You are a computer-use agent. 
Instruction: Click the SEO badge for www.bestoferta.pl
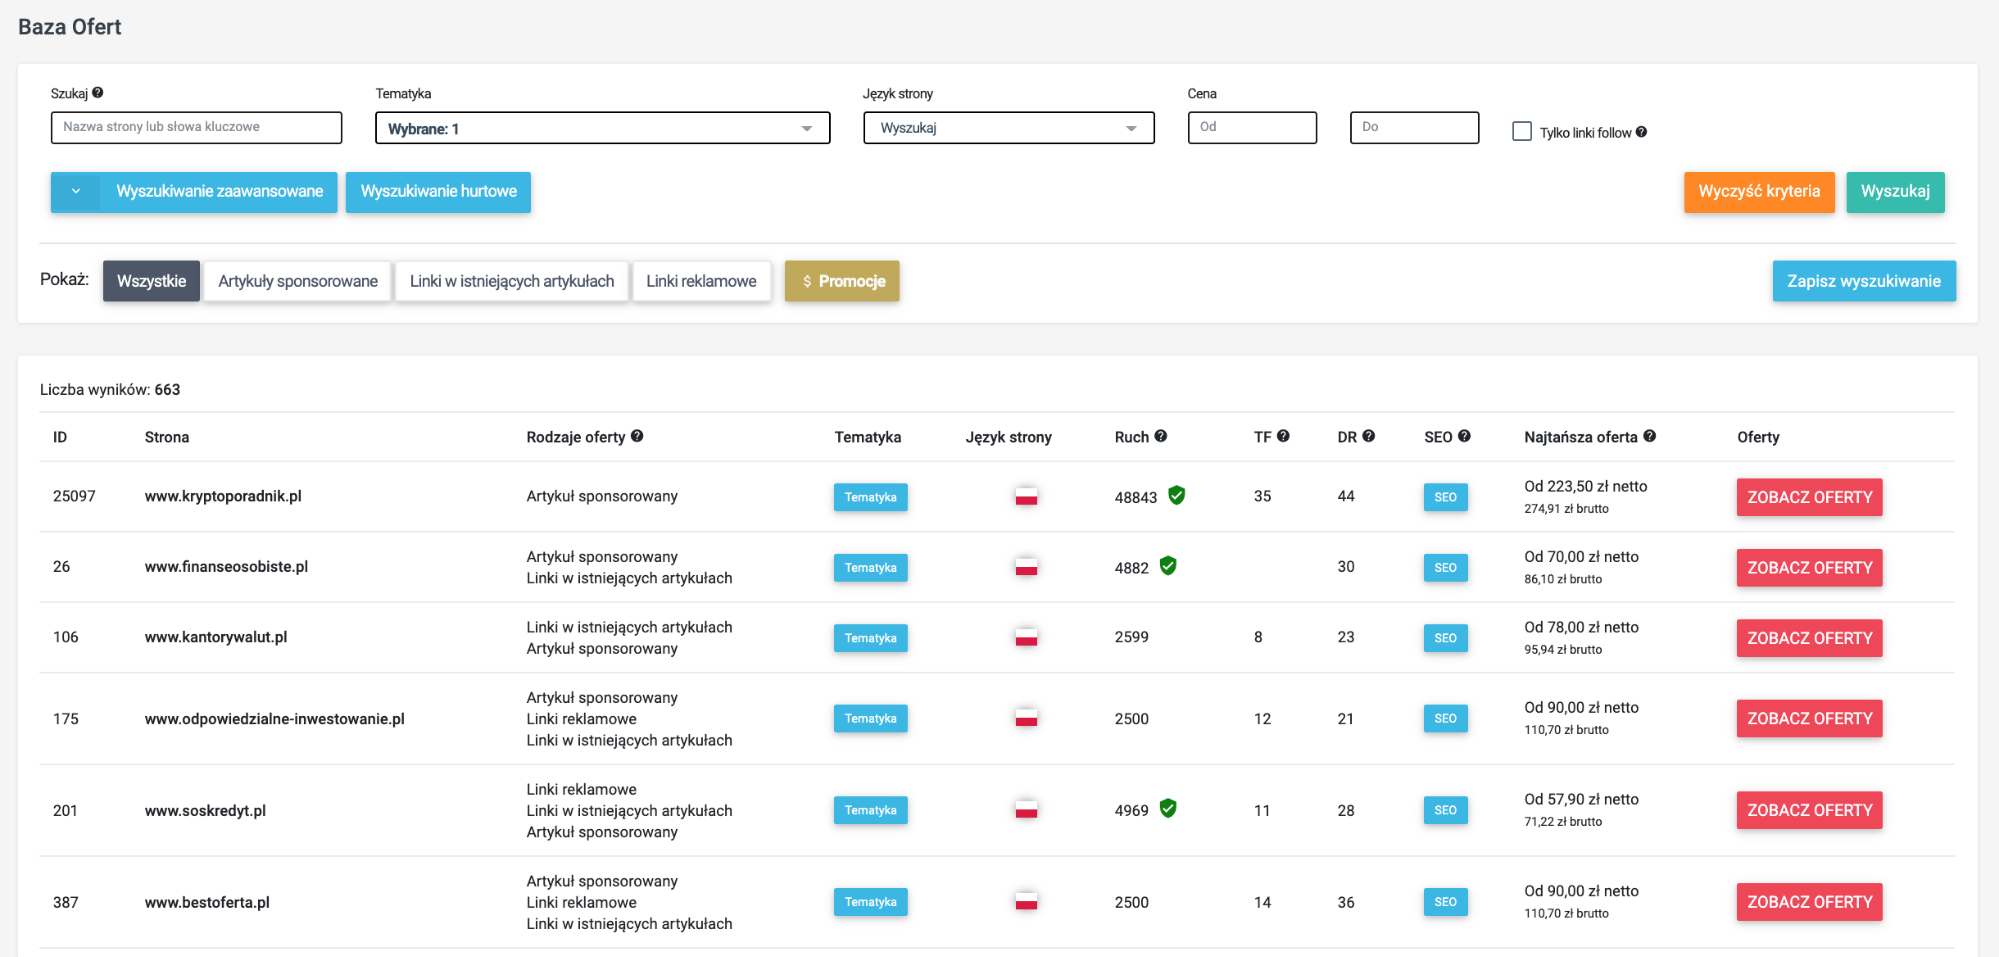(1446, 902)
